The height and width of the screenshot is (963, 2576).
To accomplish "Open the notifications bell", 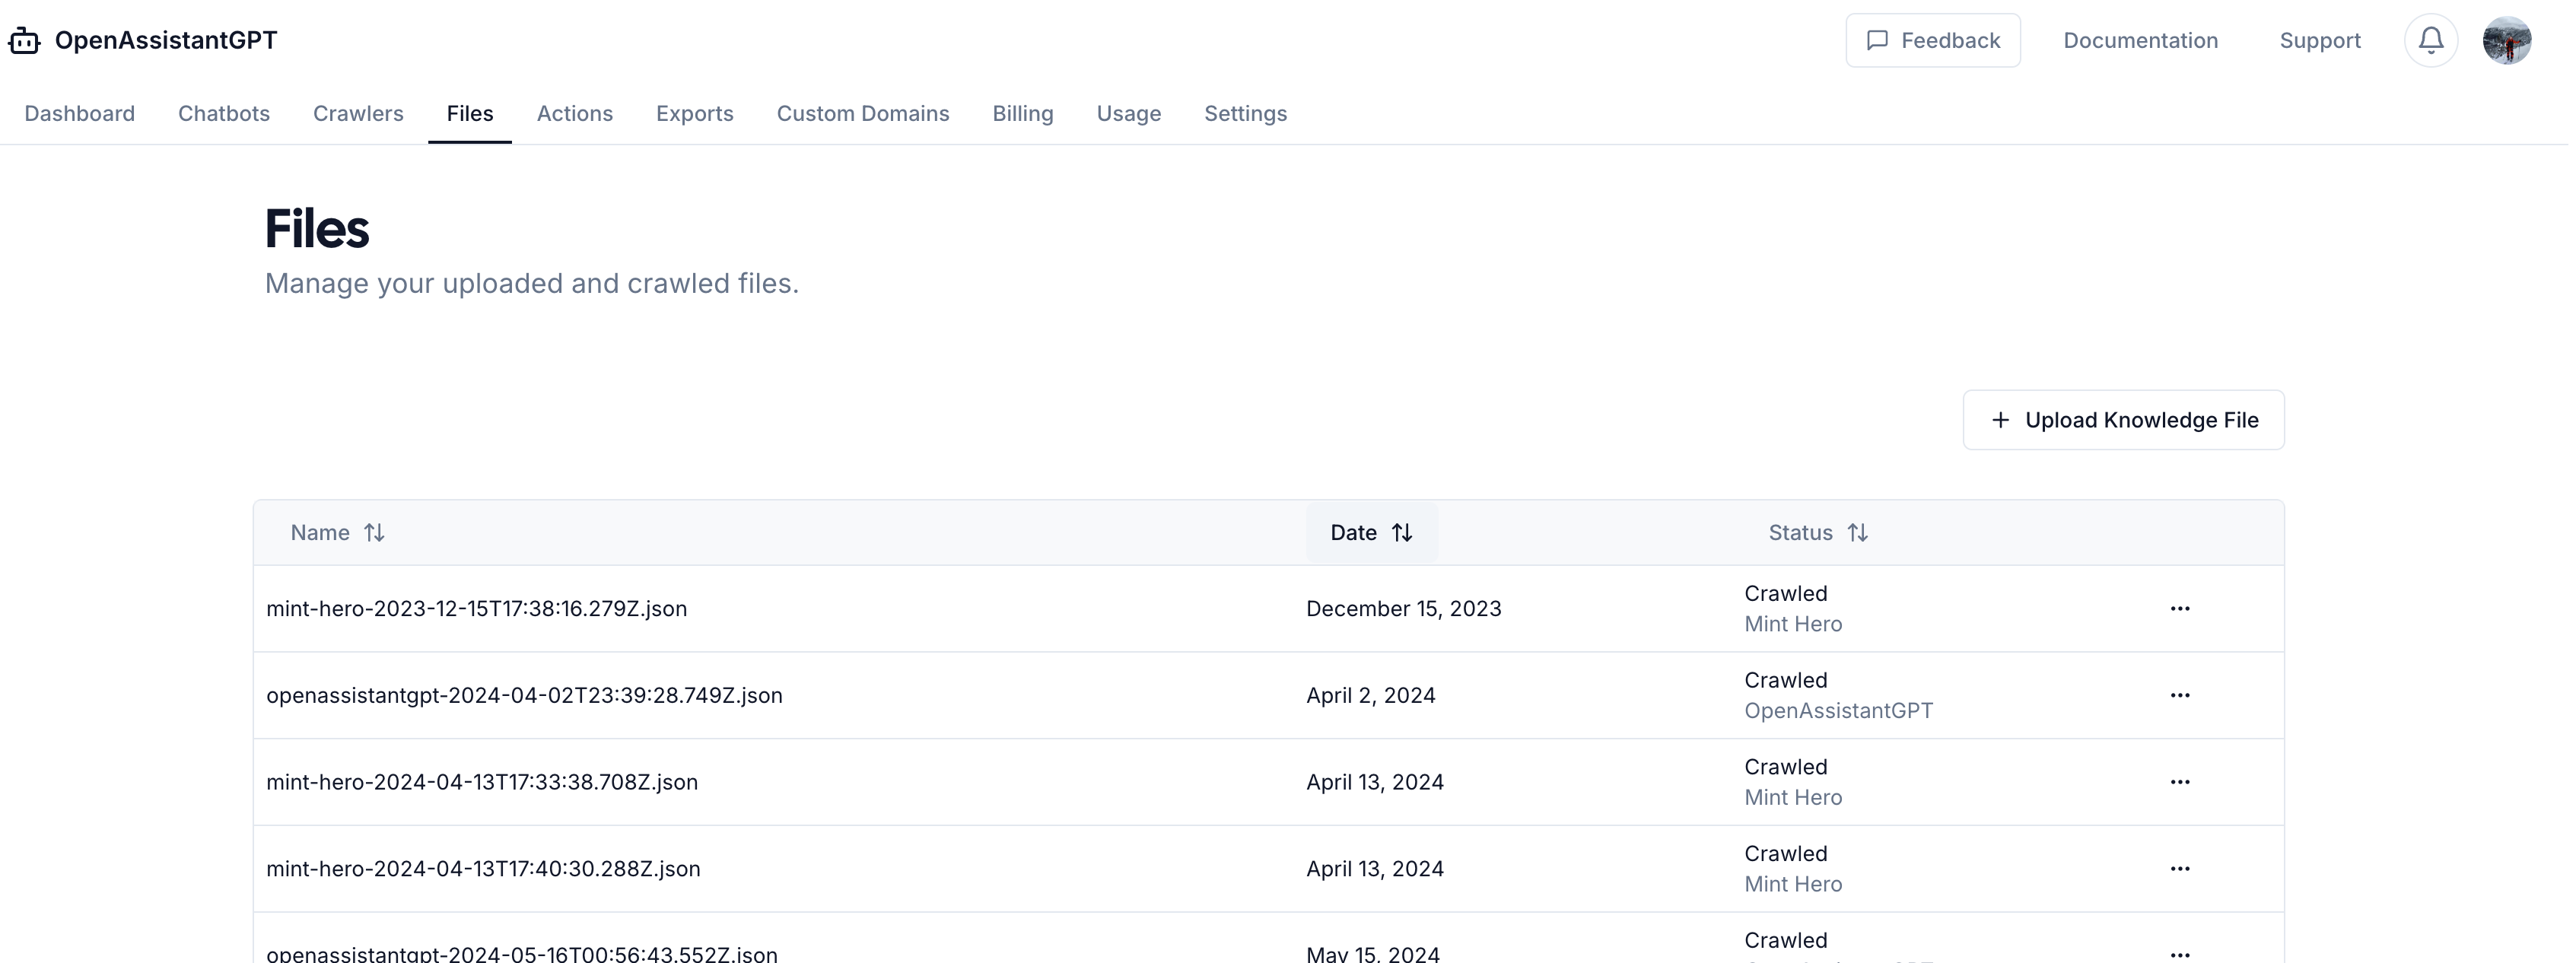I will [x=2431, y=40].
